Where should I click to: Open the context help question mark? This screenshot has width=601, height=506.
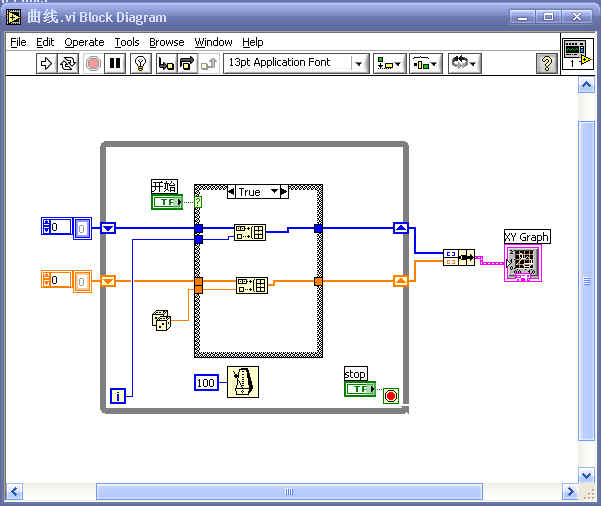click(547, 64)
